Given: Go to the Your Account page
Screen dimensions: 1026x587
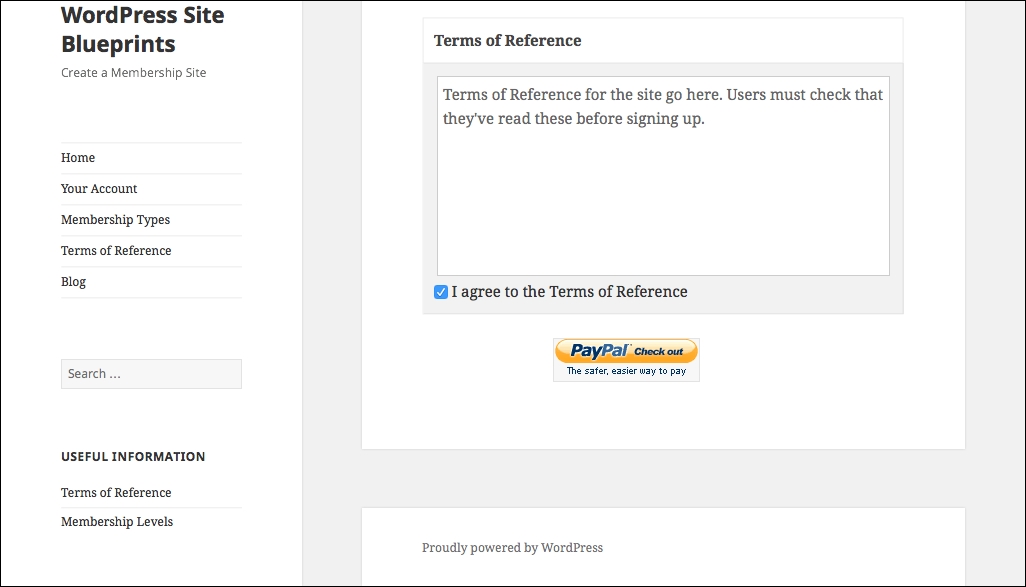Looking at the screenshot, I should click(99, 188).
